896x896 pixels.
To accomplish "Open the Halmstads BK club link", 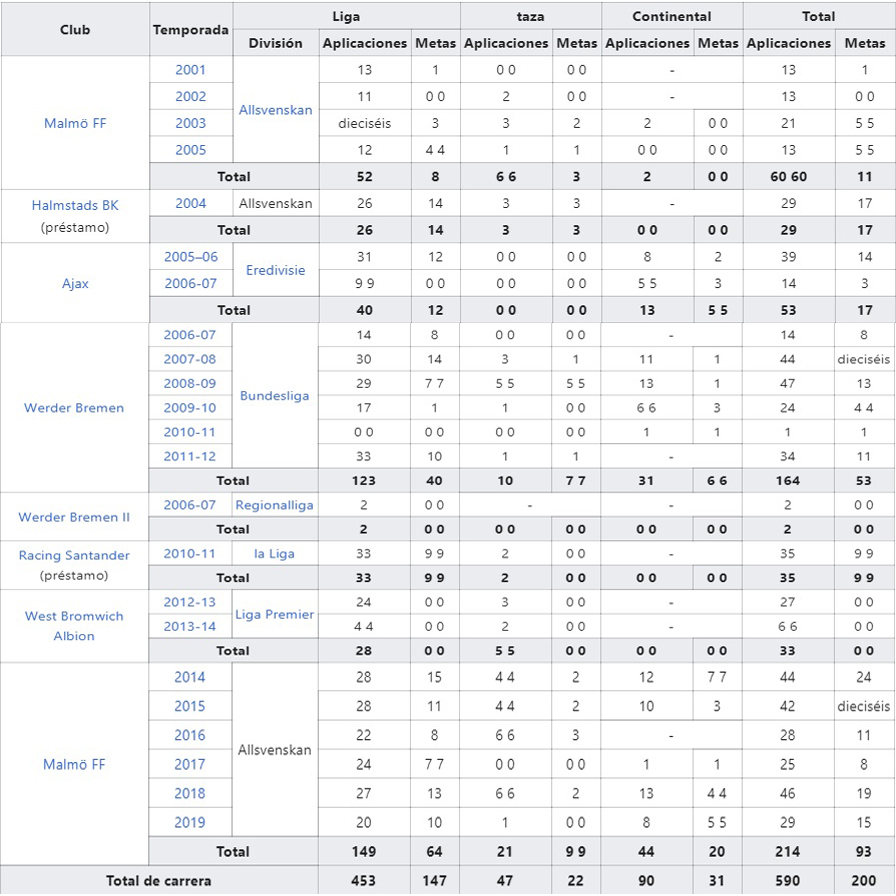I will coord(75,204).
